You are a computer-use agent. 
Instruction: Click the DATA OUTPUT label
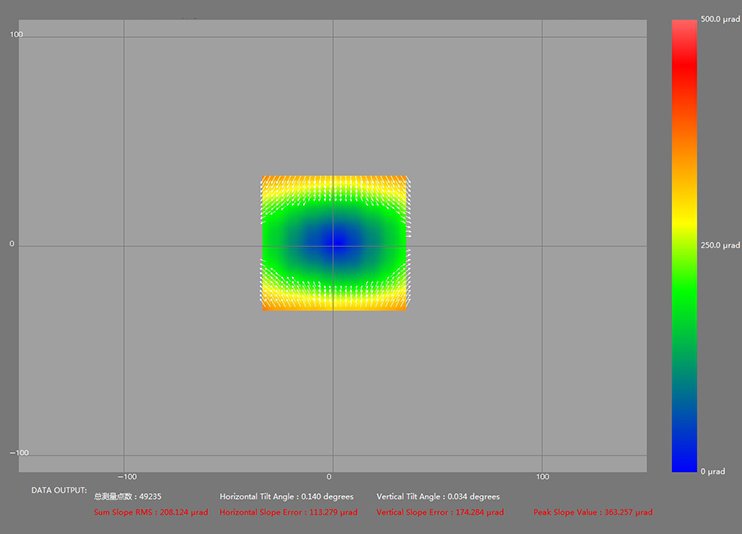[59, 490]
